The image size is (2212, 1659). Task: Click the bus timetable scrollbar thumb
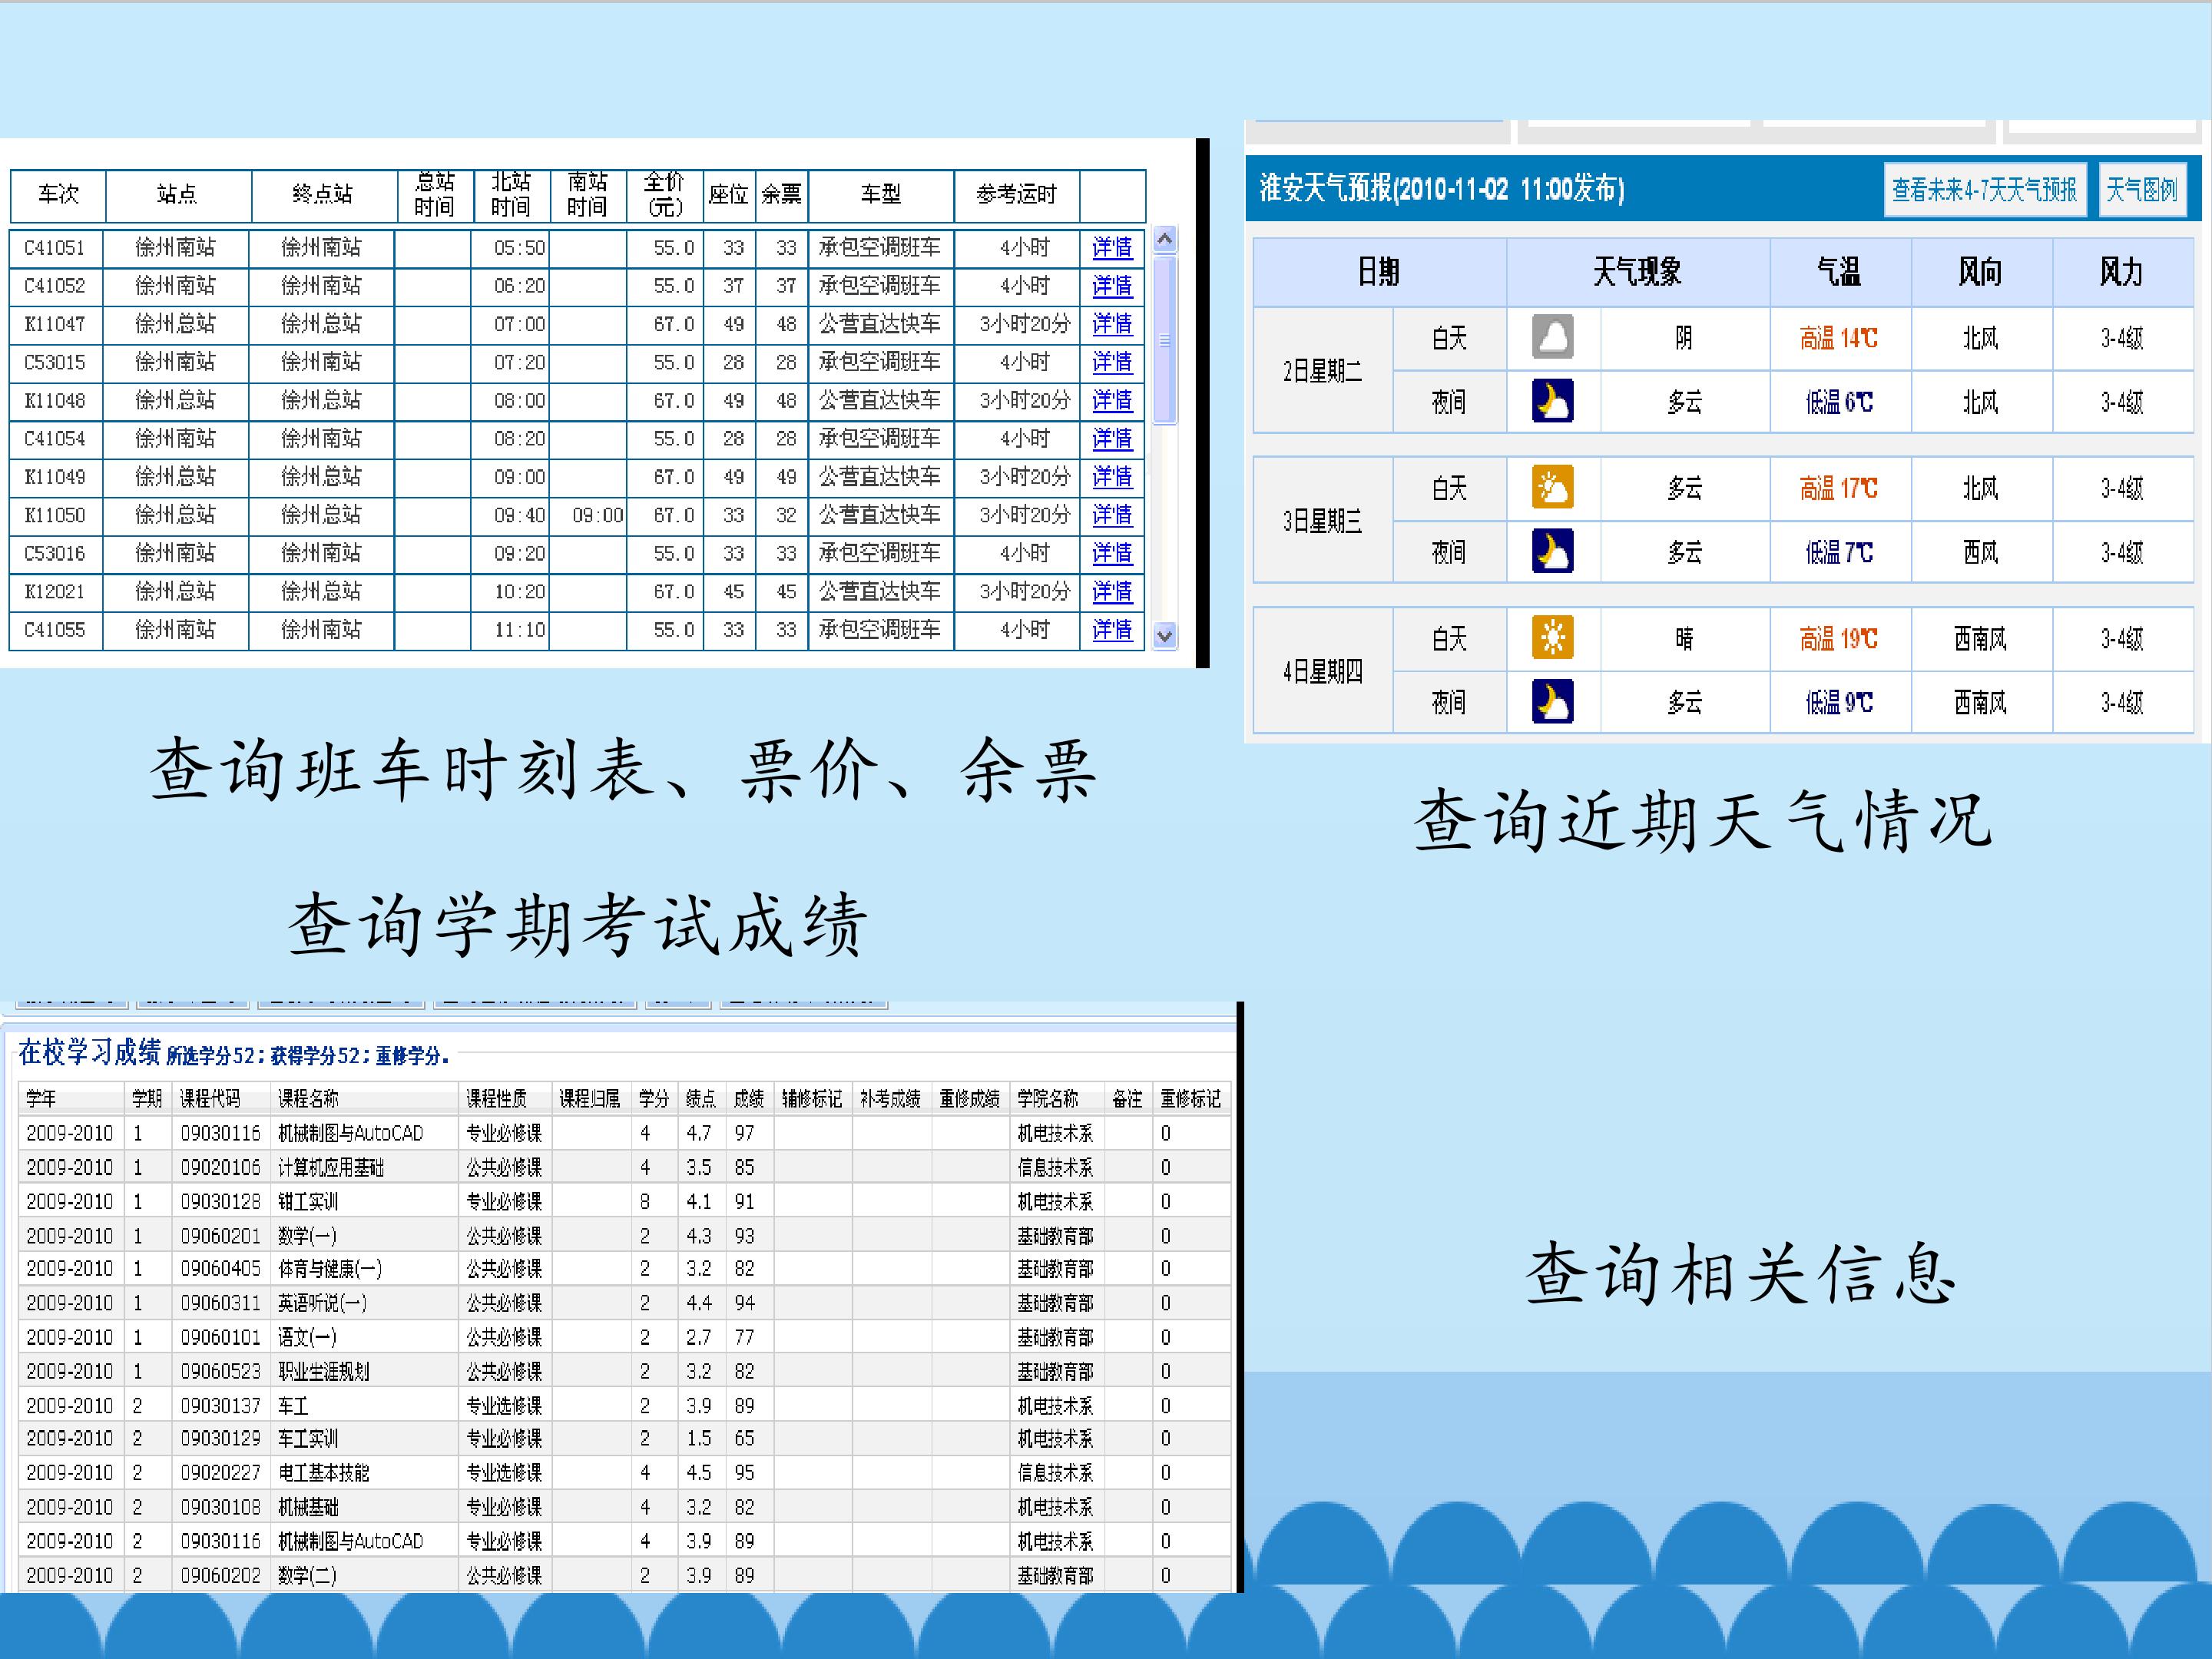coord(1164,340)
